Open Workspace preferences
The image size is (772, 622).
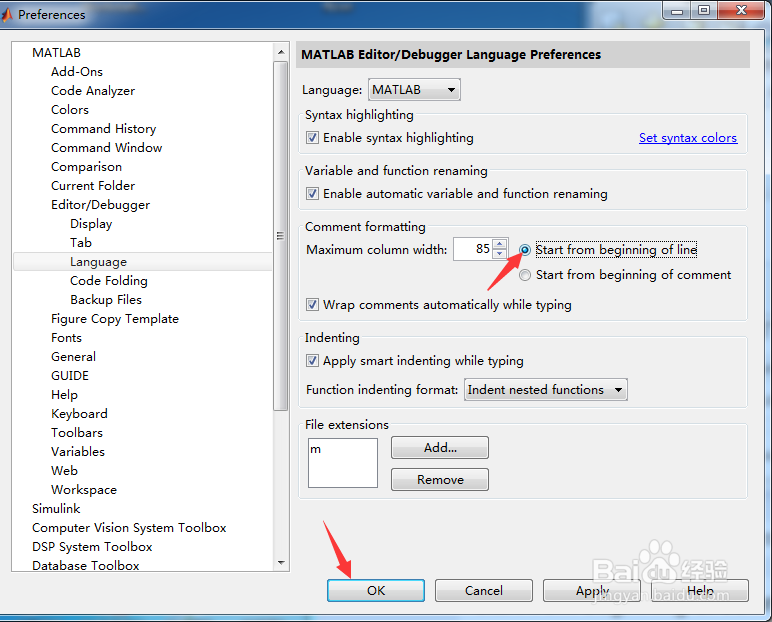click(x=84, y=490)
